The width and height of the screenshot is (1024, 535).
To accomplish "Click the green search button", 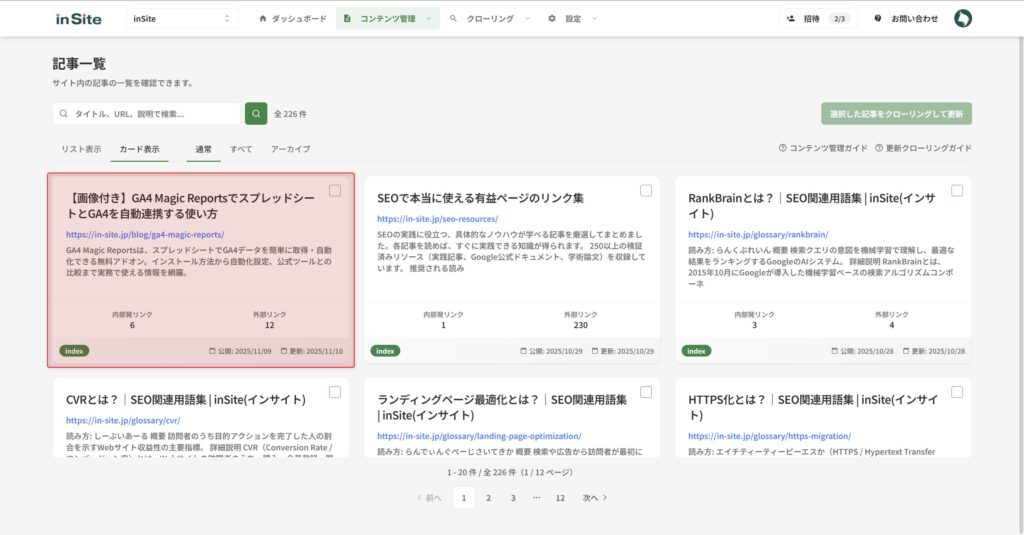I will (x=256, y=114).
